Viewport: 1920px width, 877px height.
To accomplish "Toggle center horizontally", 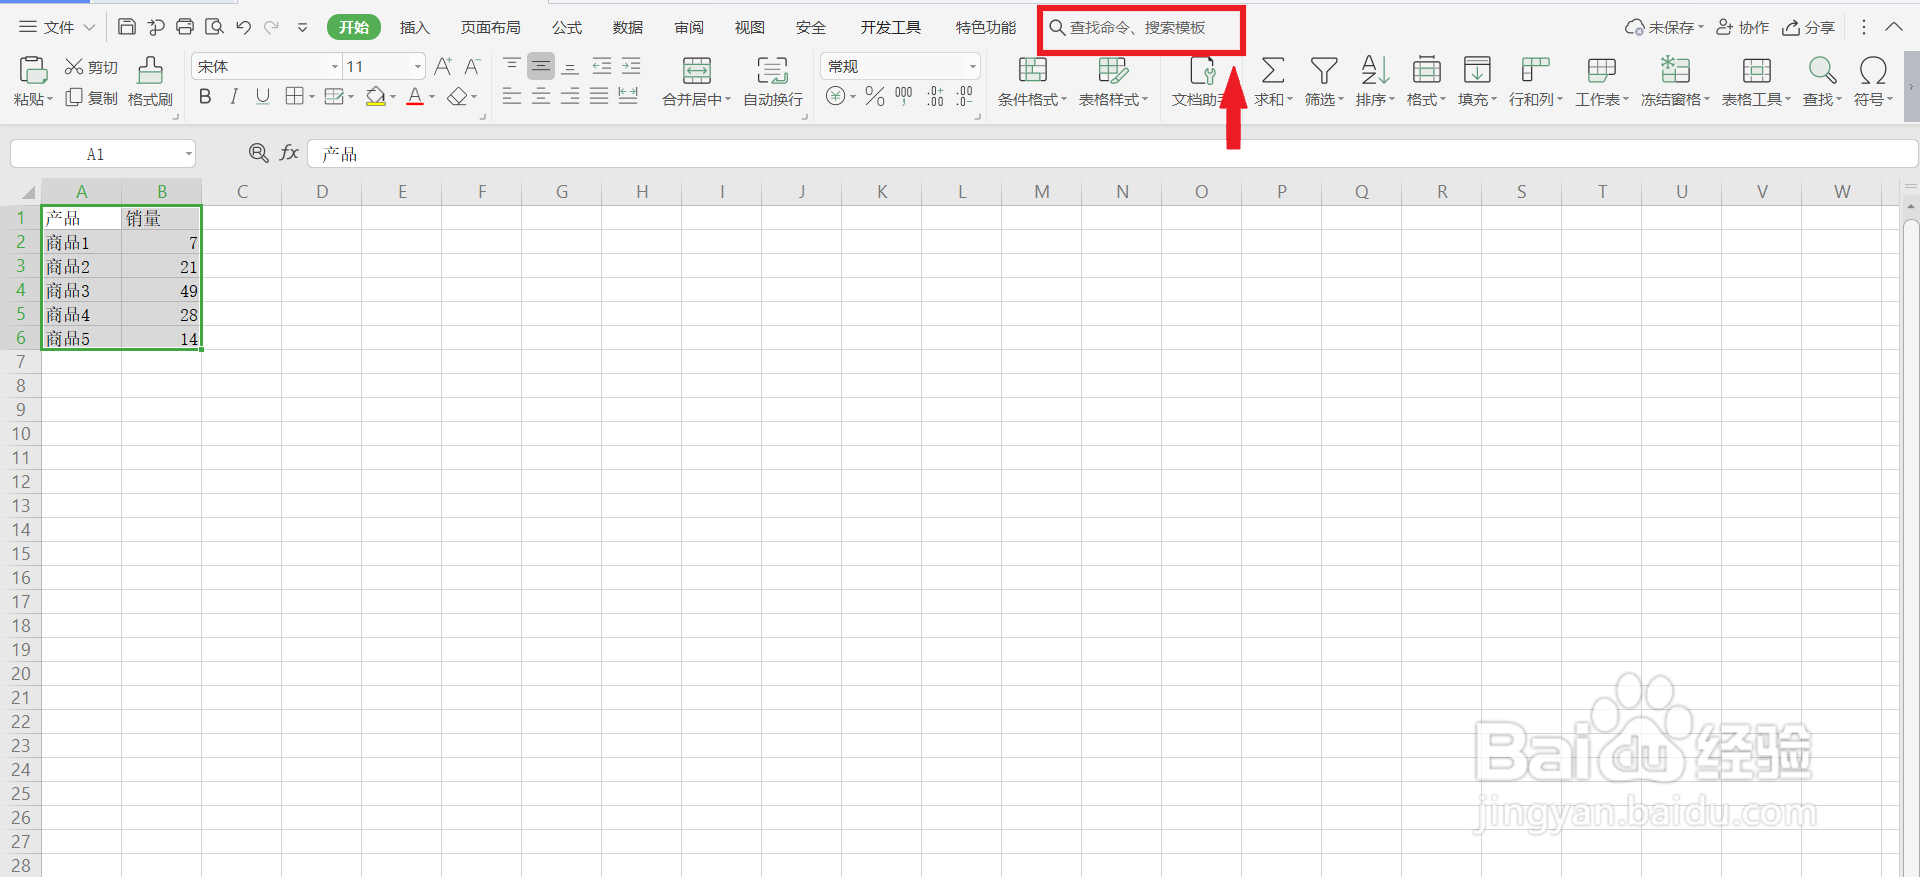I will pyautogui.click(x=541, y=96).
